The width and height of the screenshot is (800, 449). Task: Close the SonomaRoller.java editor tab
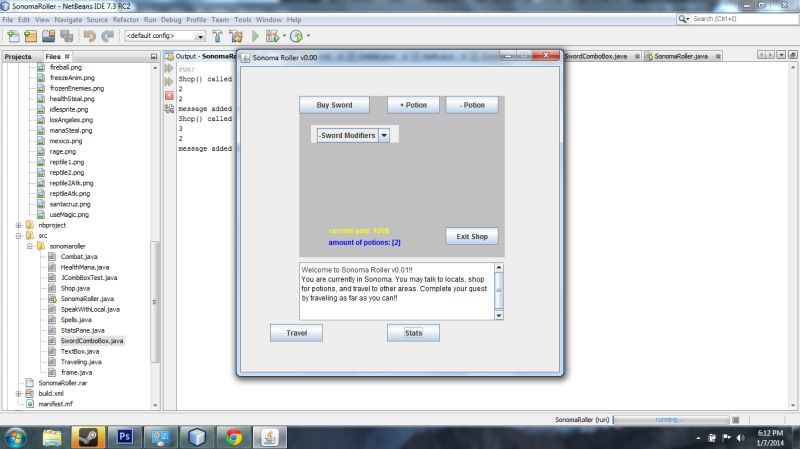click(x=718, y=56)
